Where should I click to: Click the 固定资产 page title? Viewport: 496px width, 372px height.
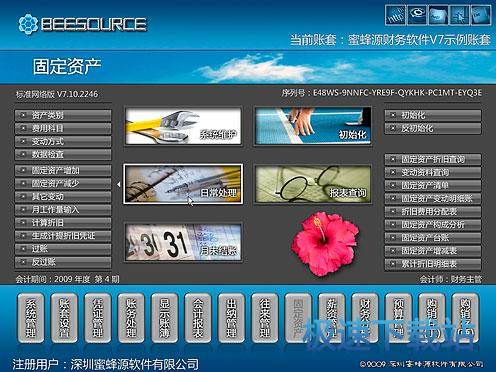tap(67, 66)
